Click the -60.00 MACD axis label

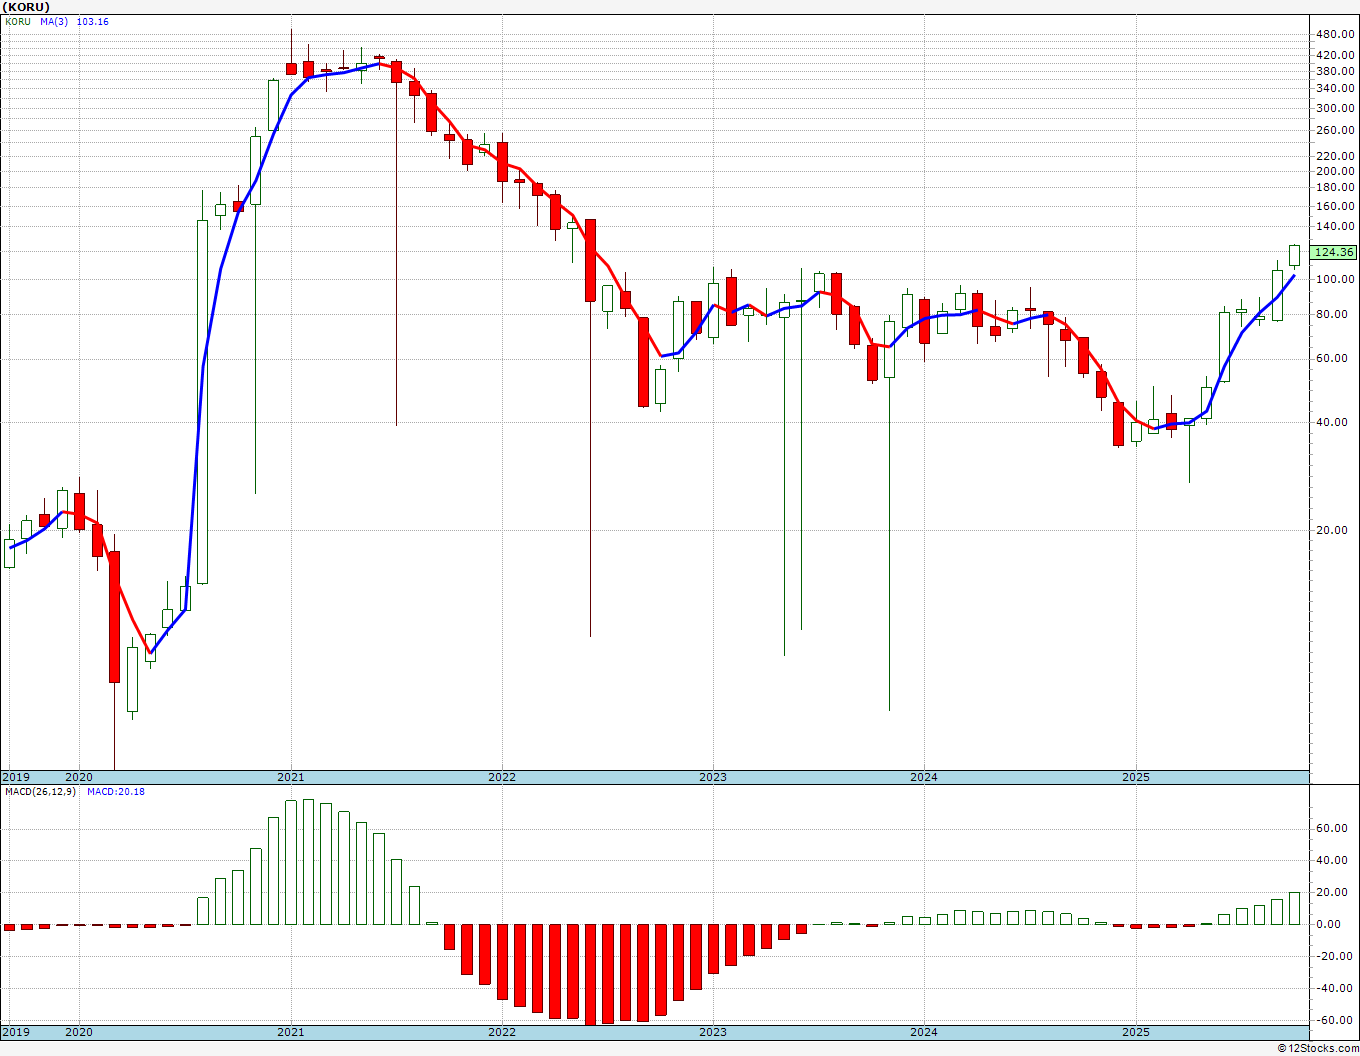pyautogui.click(x=1337, y=1020)
